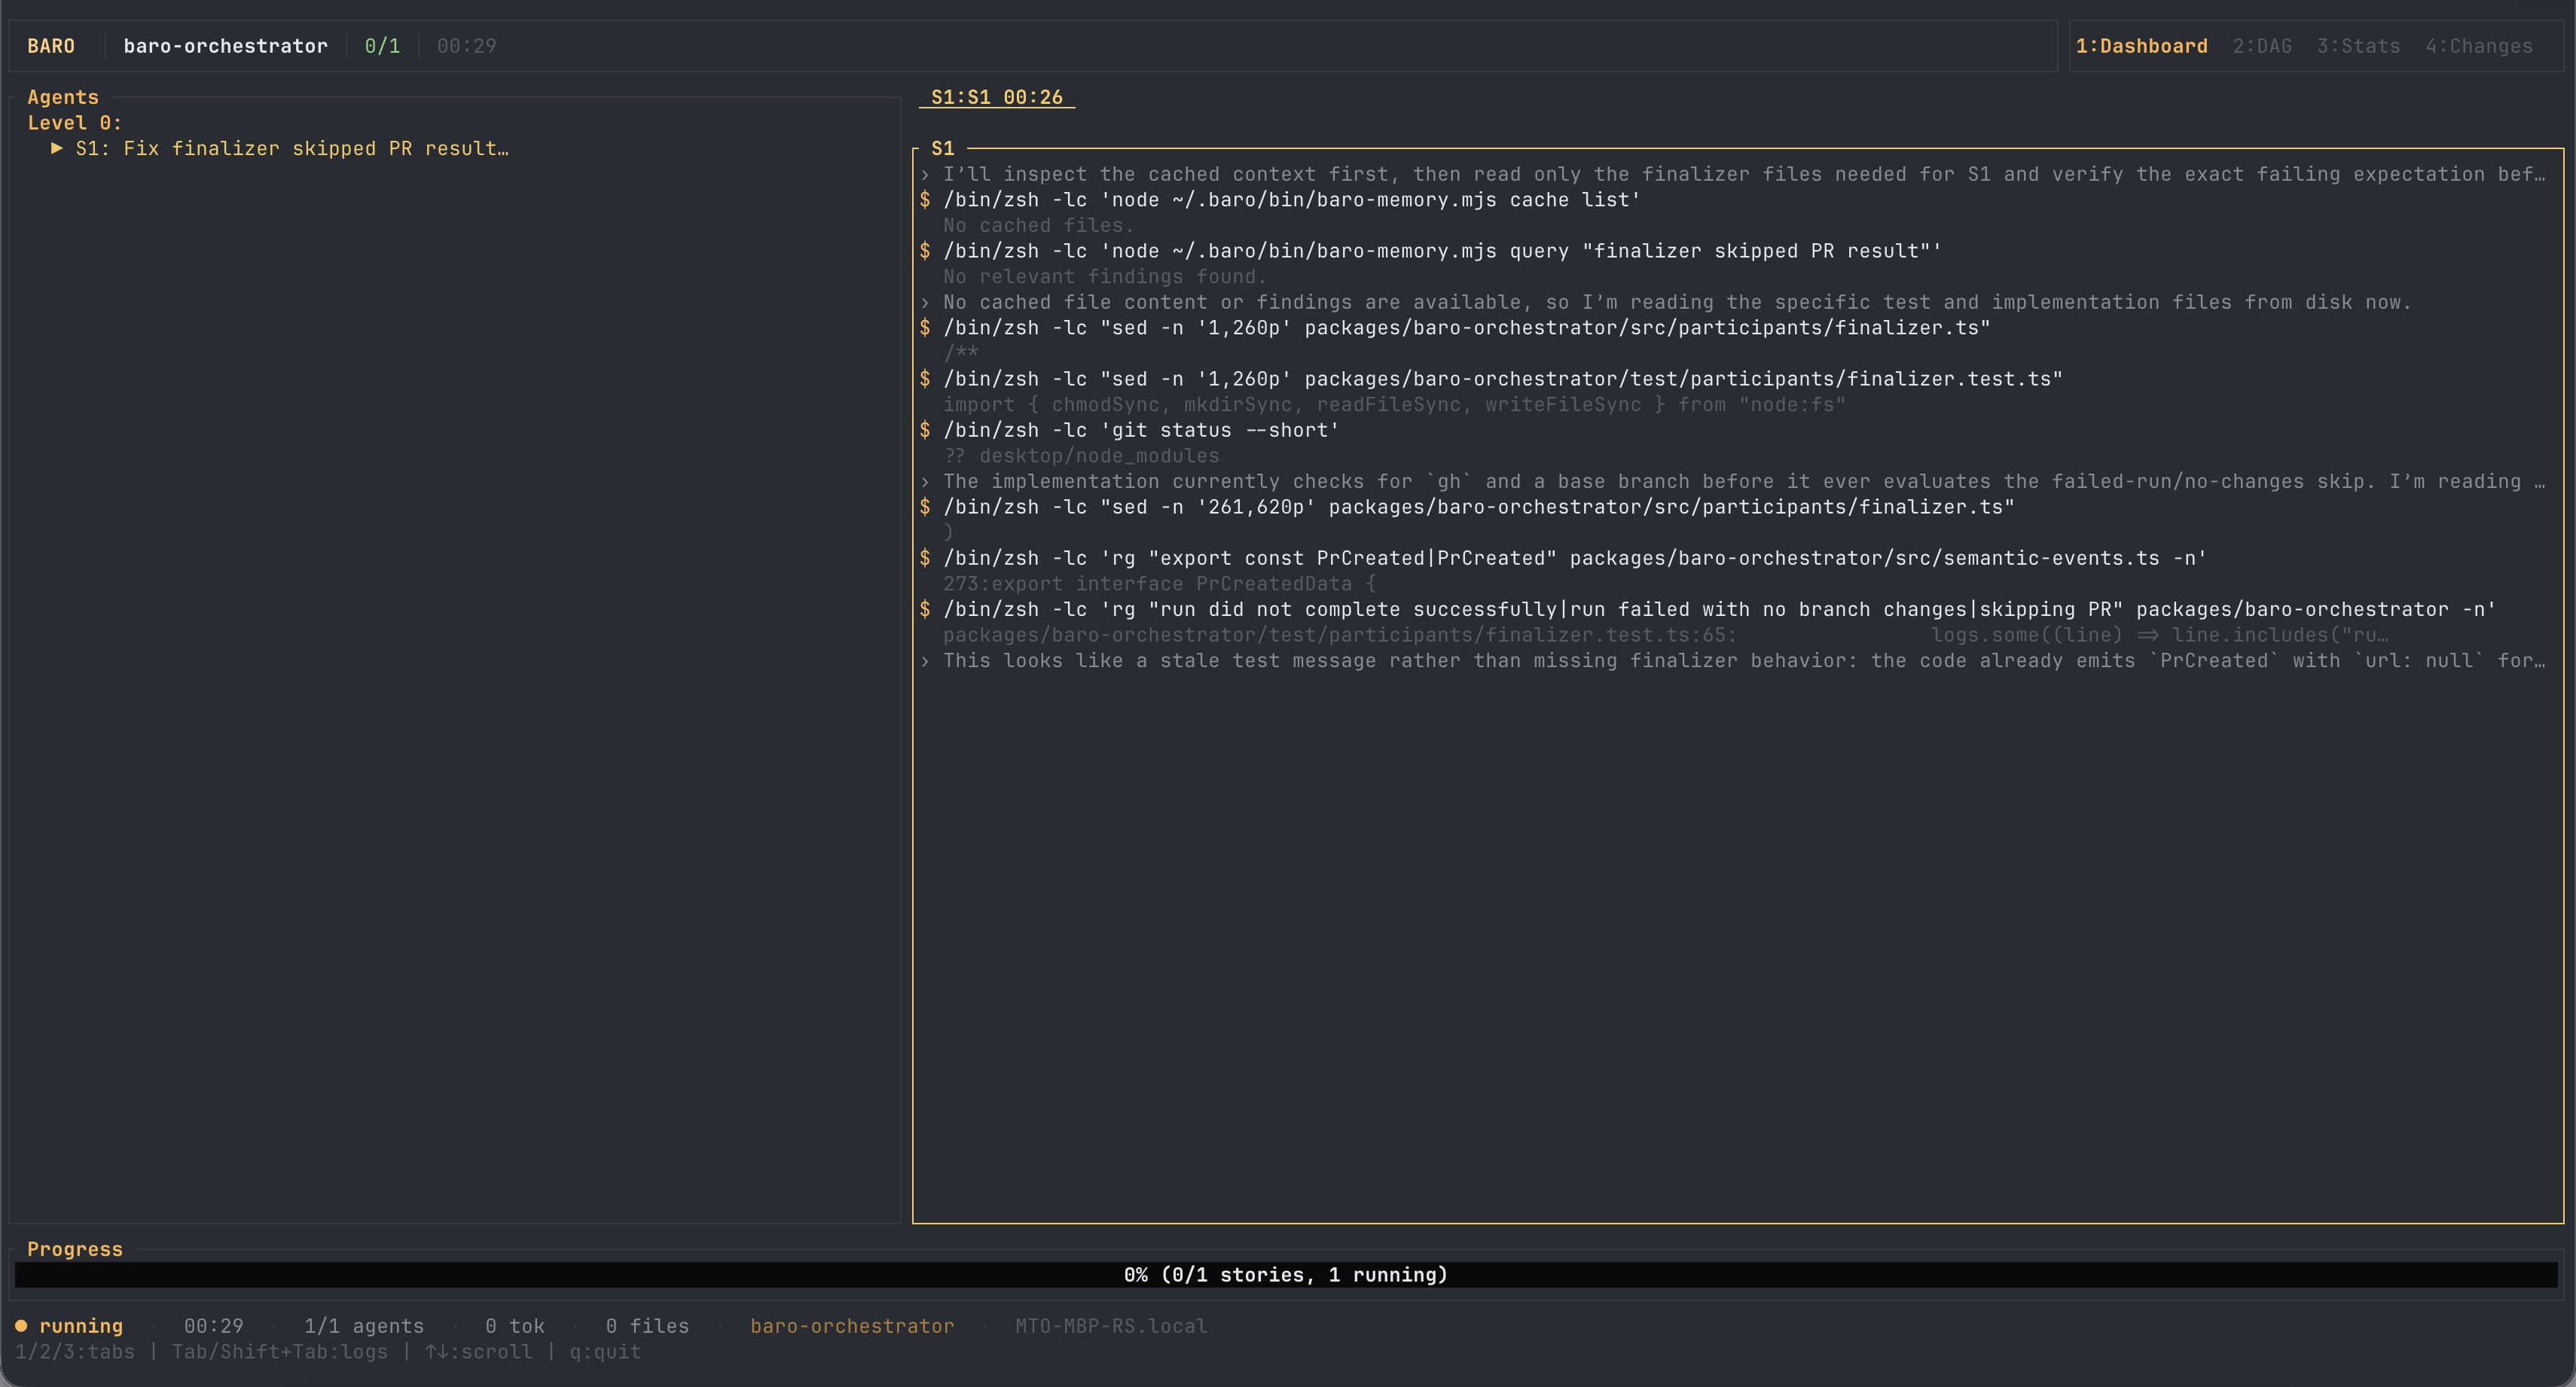Image resolution: width=2576 pixels, height=1387 pixels.
Task: Click the sed '1,260p' finalizer.ts command
Action: click(1467, 328)
